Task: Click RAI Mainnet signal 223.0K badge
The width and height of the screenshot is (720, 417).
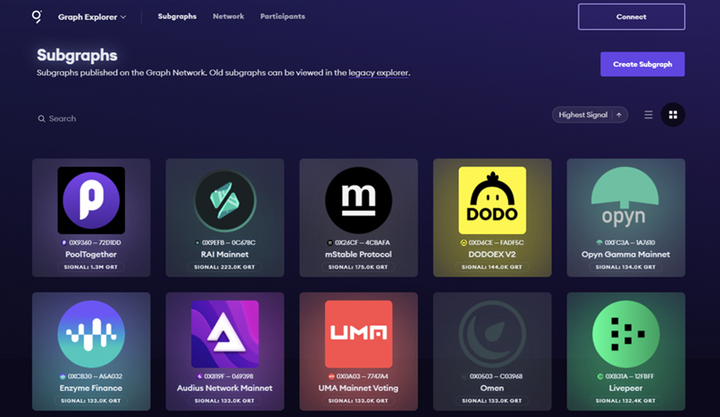Action: pyautogui.click(x=225, y=267)
